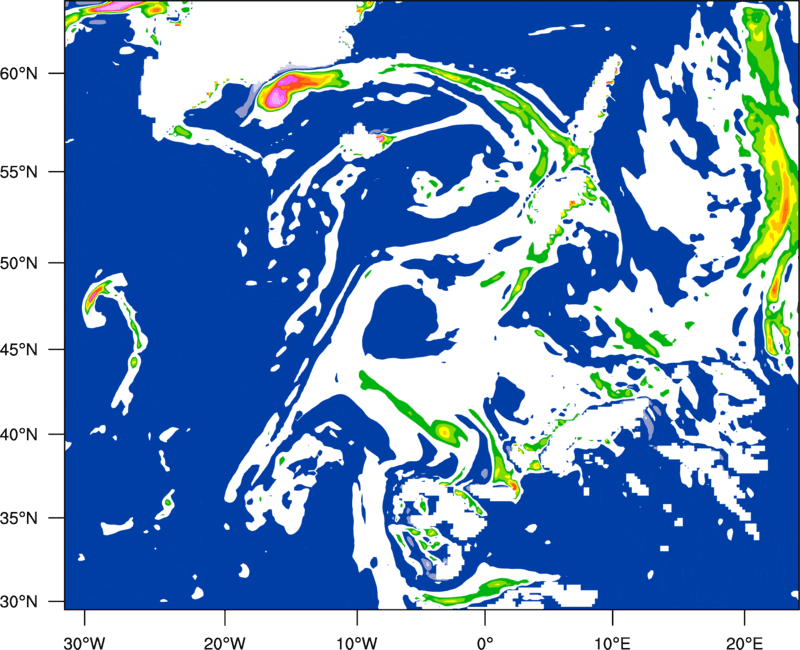Click the 30°N latitude label

pos(19,602)
